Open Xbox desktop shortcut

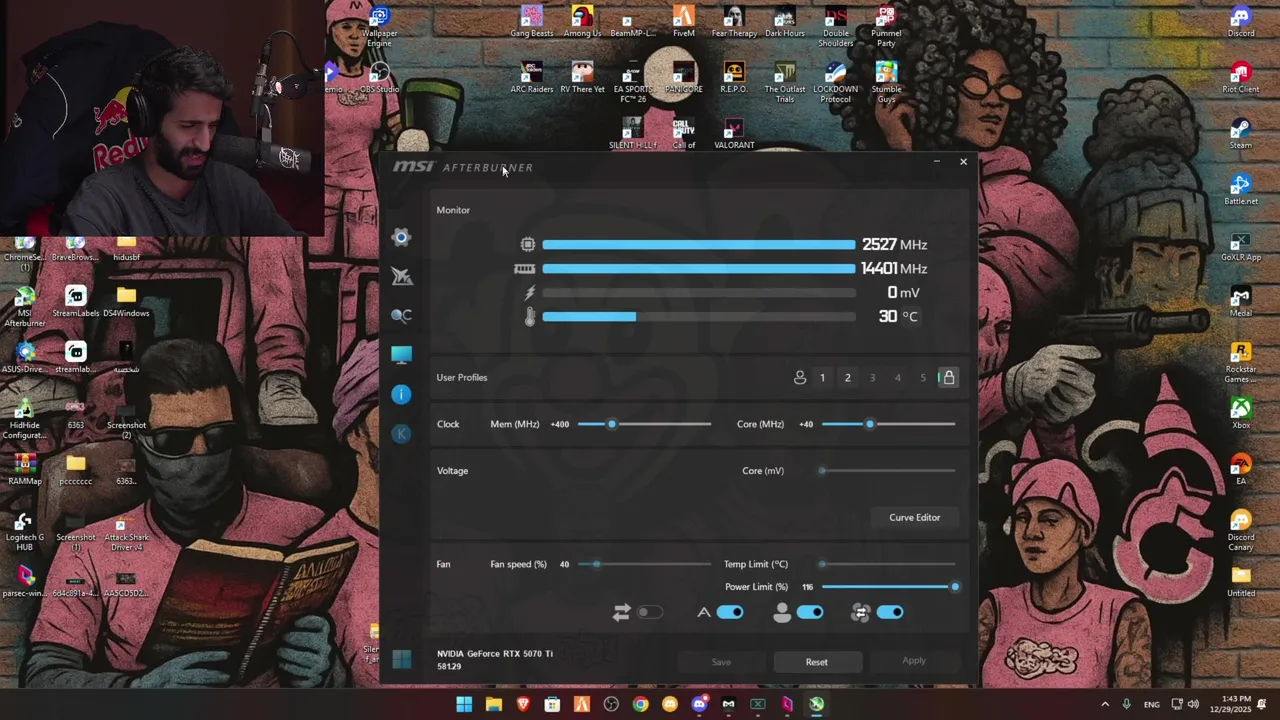click(1240, 414)
